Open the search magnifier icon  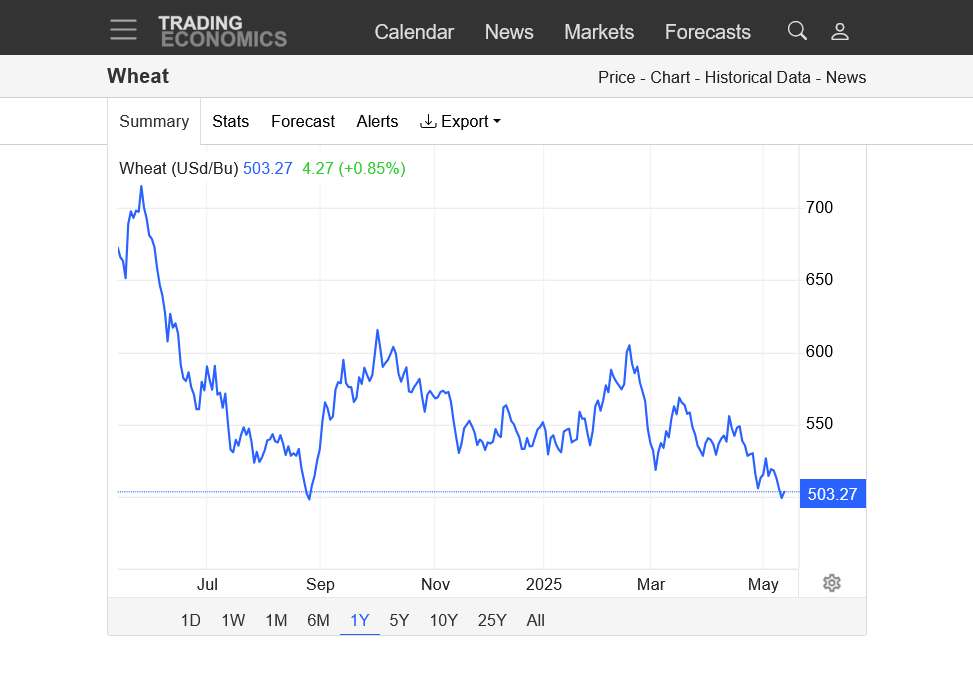click(796, 31)
